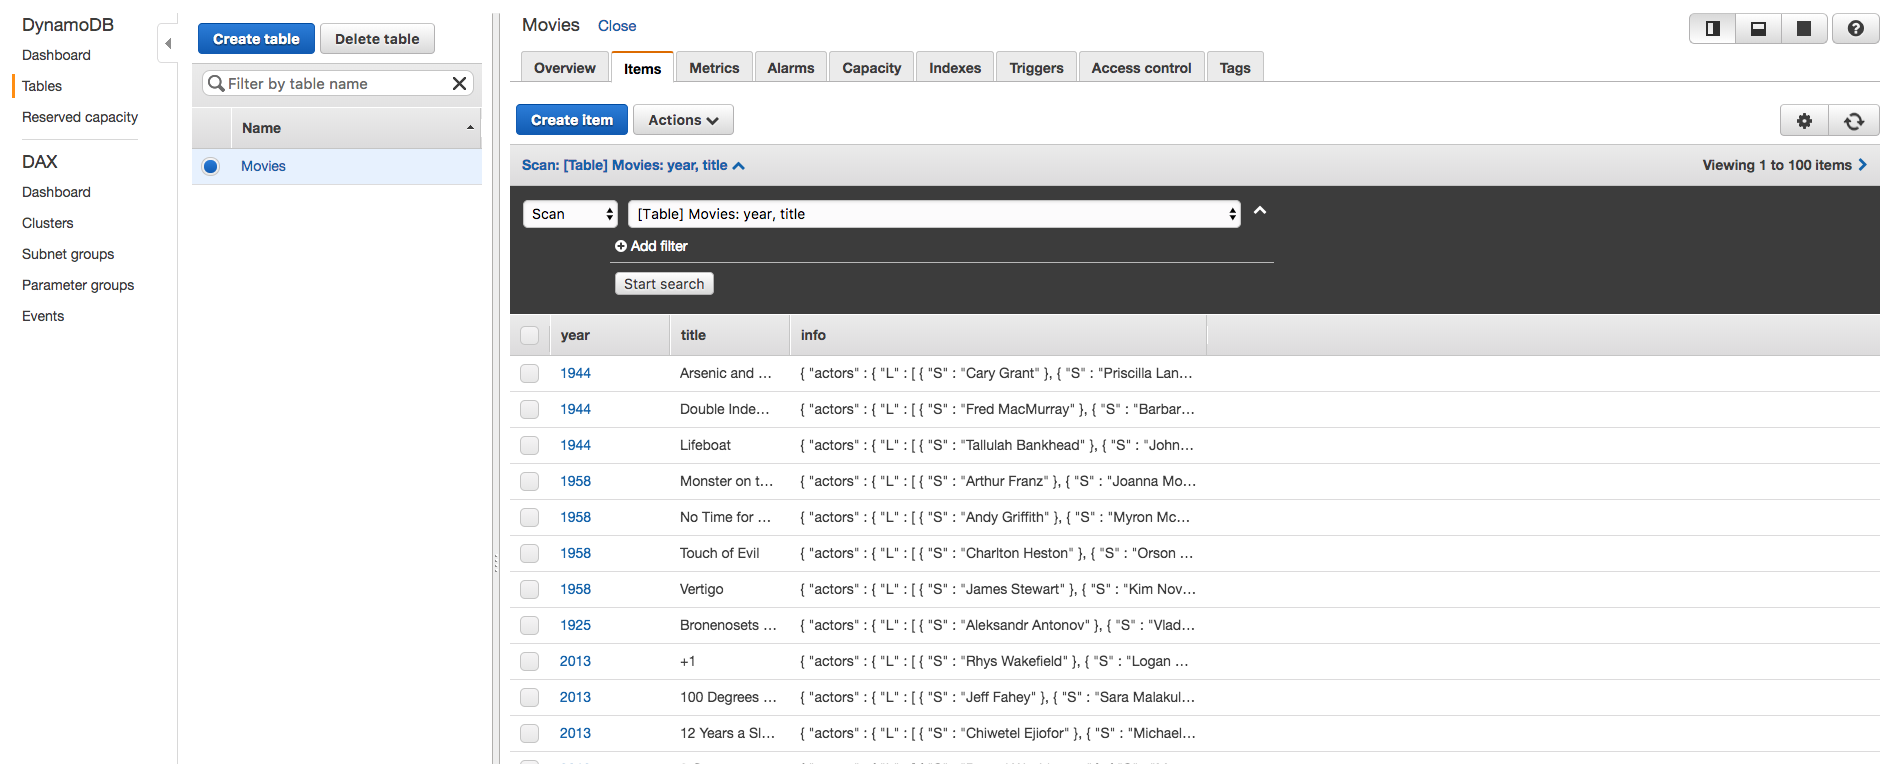This screenshot has height=764, width=1890.
Task: Click the pane splitter drag handle
Action: point(495,564)
